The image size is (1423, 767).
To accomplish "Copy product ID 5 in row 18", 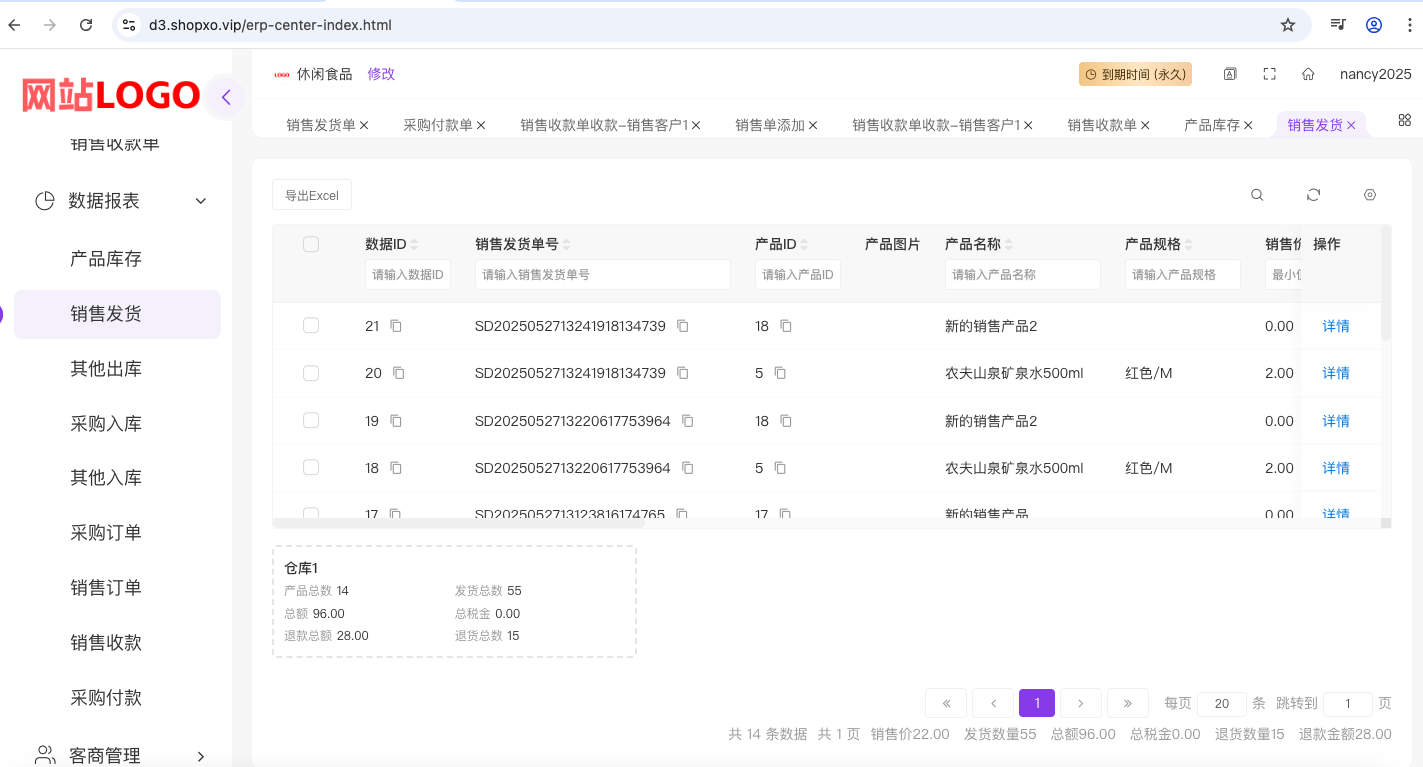I will point(780,468).
